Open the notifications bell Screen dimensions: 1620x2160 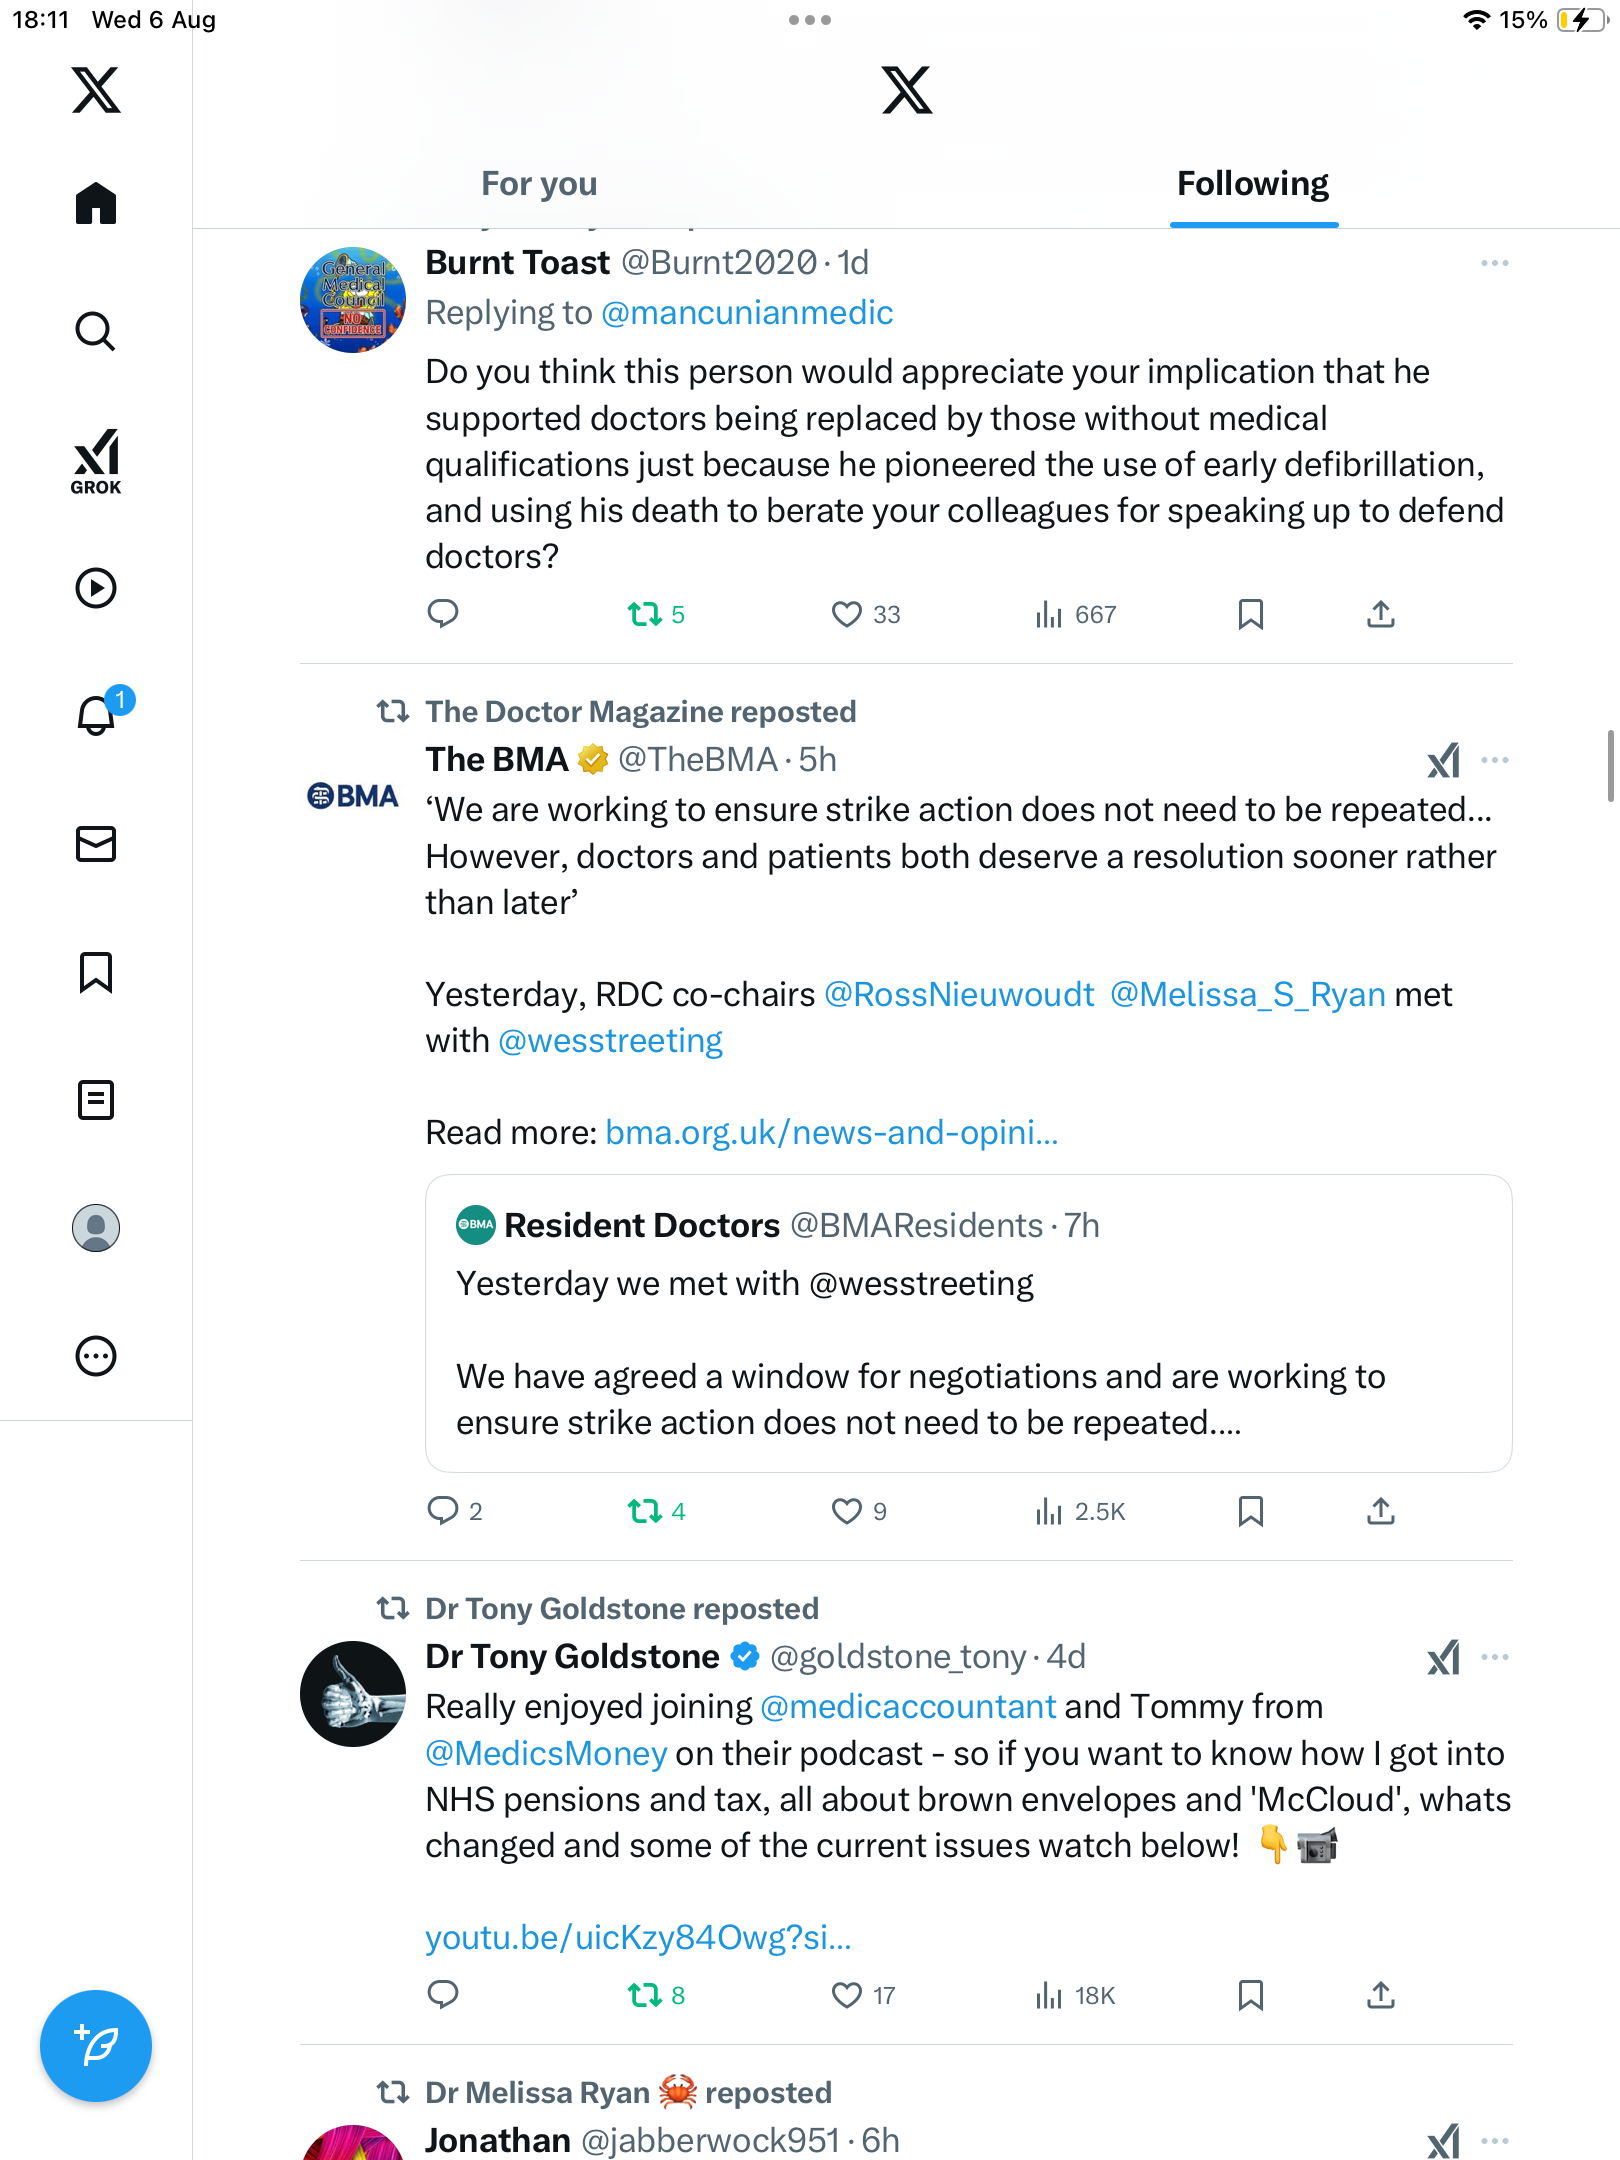(x=96, y=715)
